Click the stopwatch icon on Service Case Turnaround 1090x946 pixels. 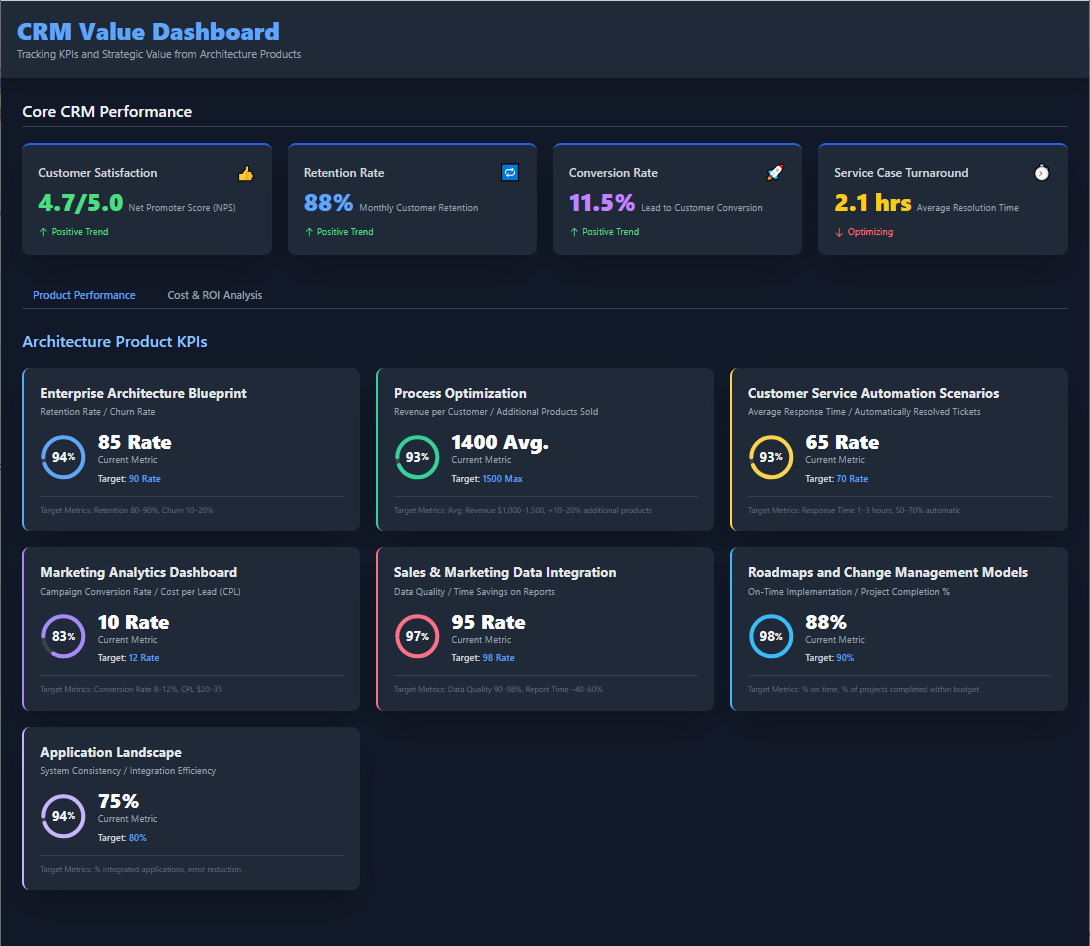point(1041,173)
